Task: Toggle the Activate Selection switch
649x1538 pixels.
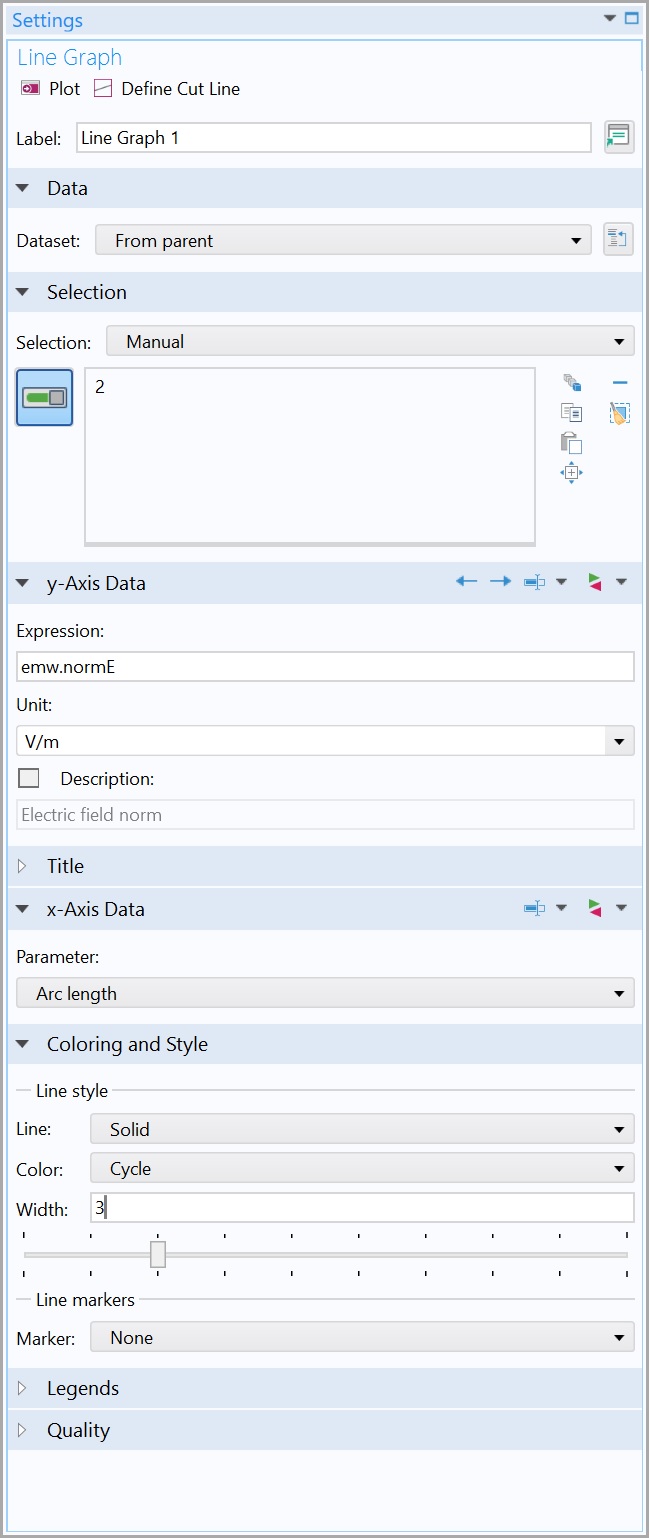Action: pos(44,397)
